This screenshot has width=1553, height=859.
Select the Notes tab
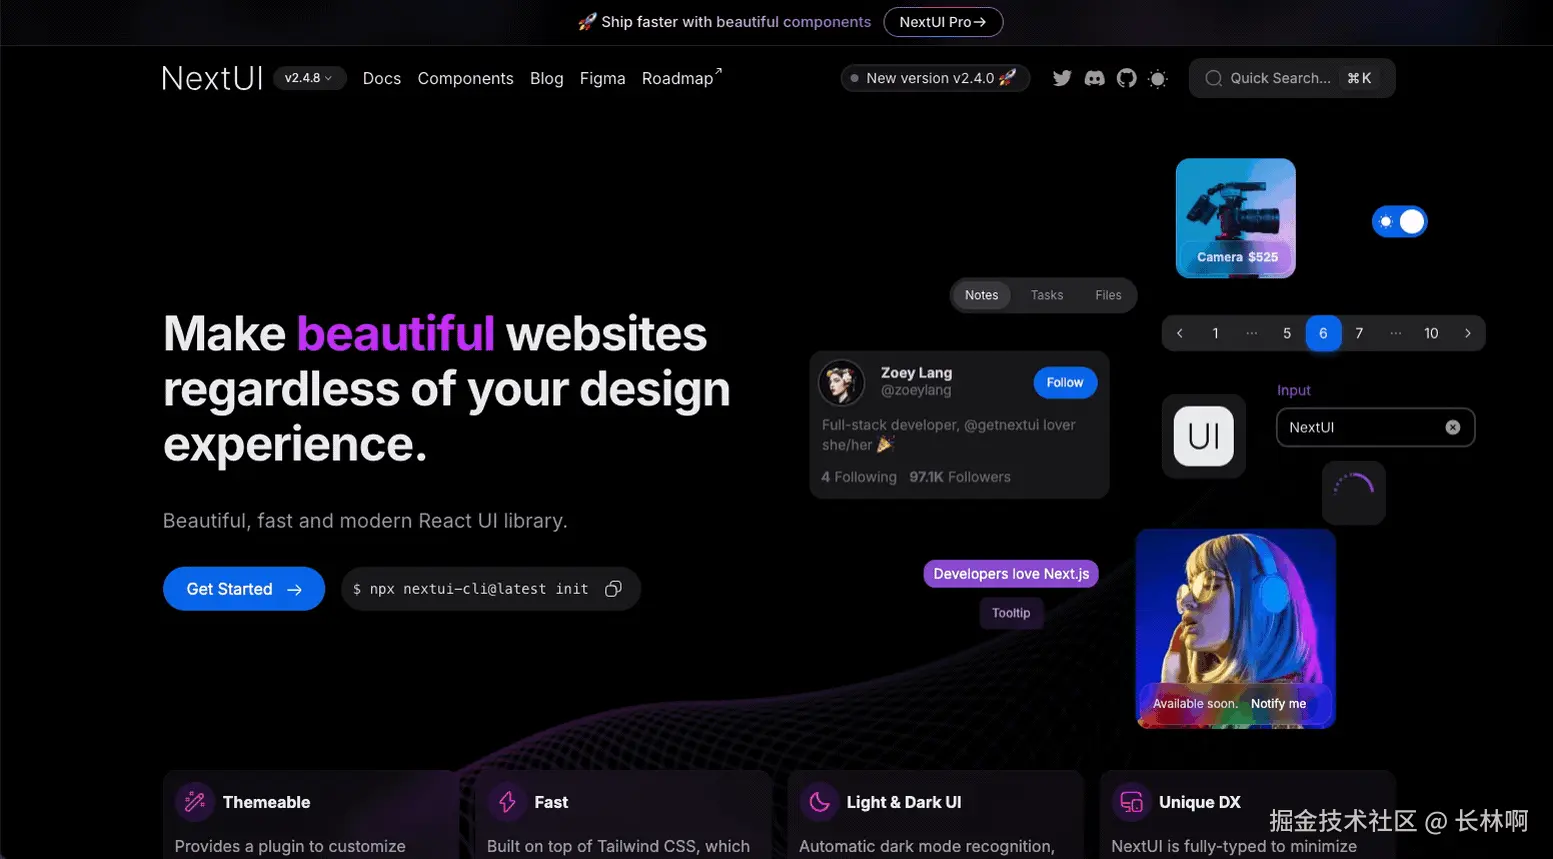(x=981, y=295)
